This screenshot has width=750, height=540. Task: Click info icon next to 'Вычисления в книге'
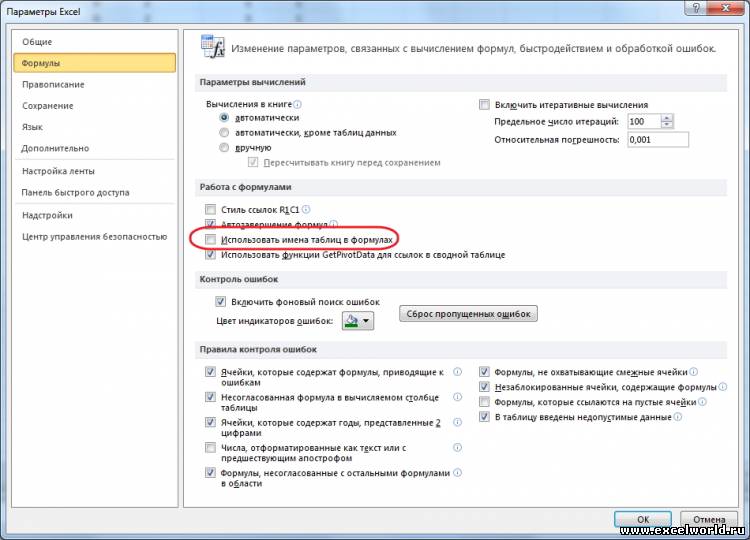pyautogui.click(x=298, y=104)
